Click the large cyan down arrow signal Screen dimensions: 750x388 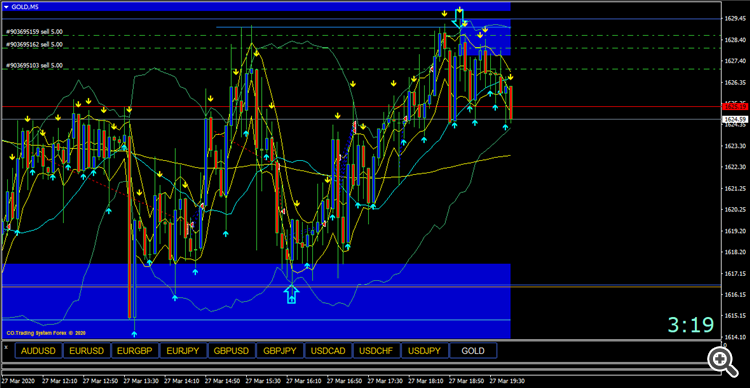[459, 18]
